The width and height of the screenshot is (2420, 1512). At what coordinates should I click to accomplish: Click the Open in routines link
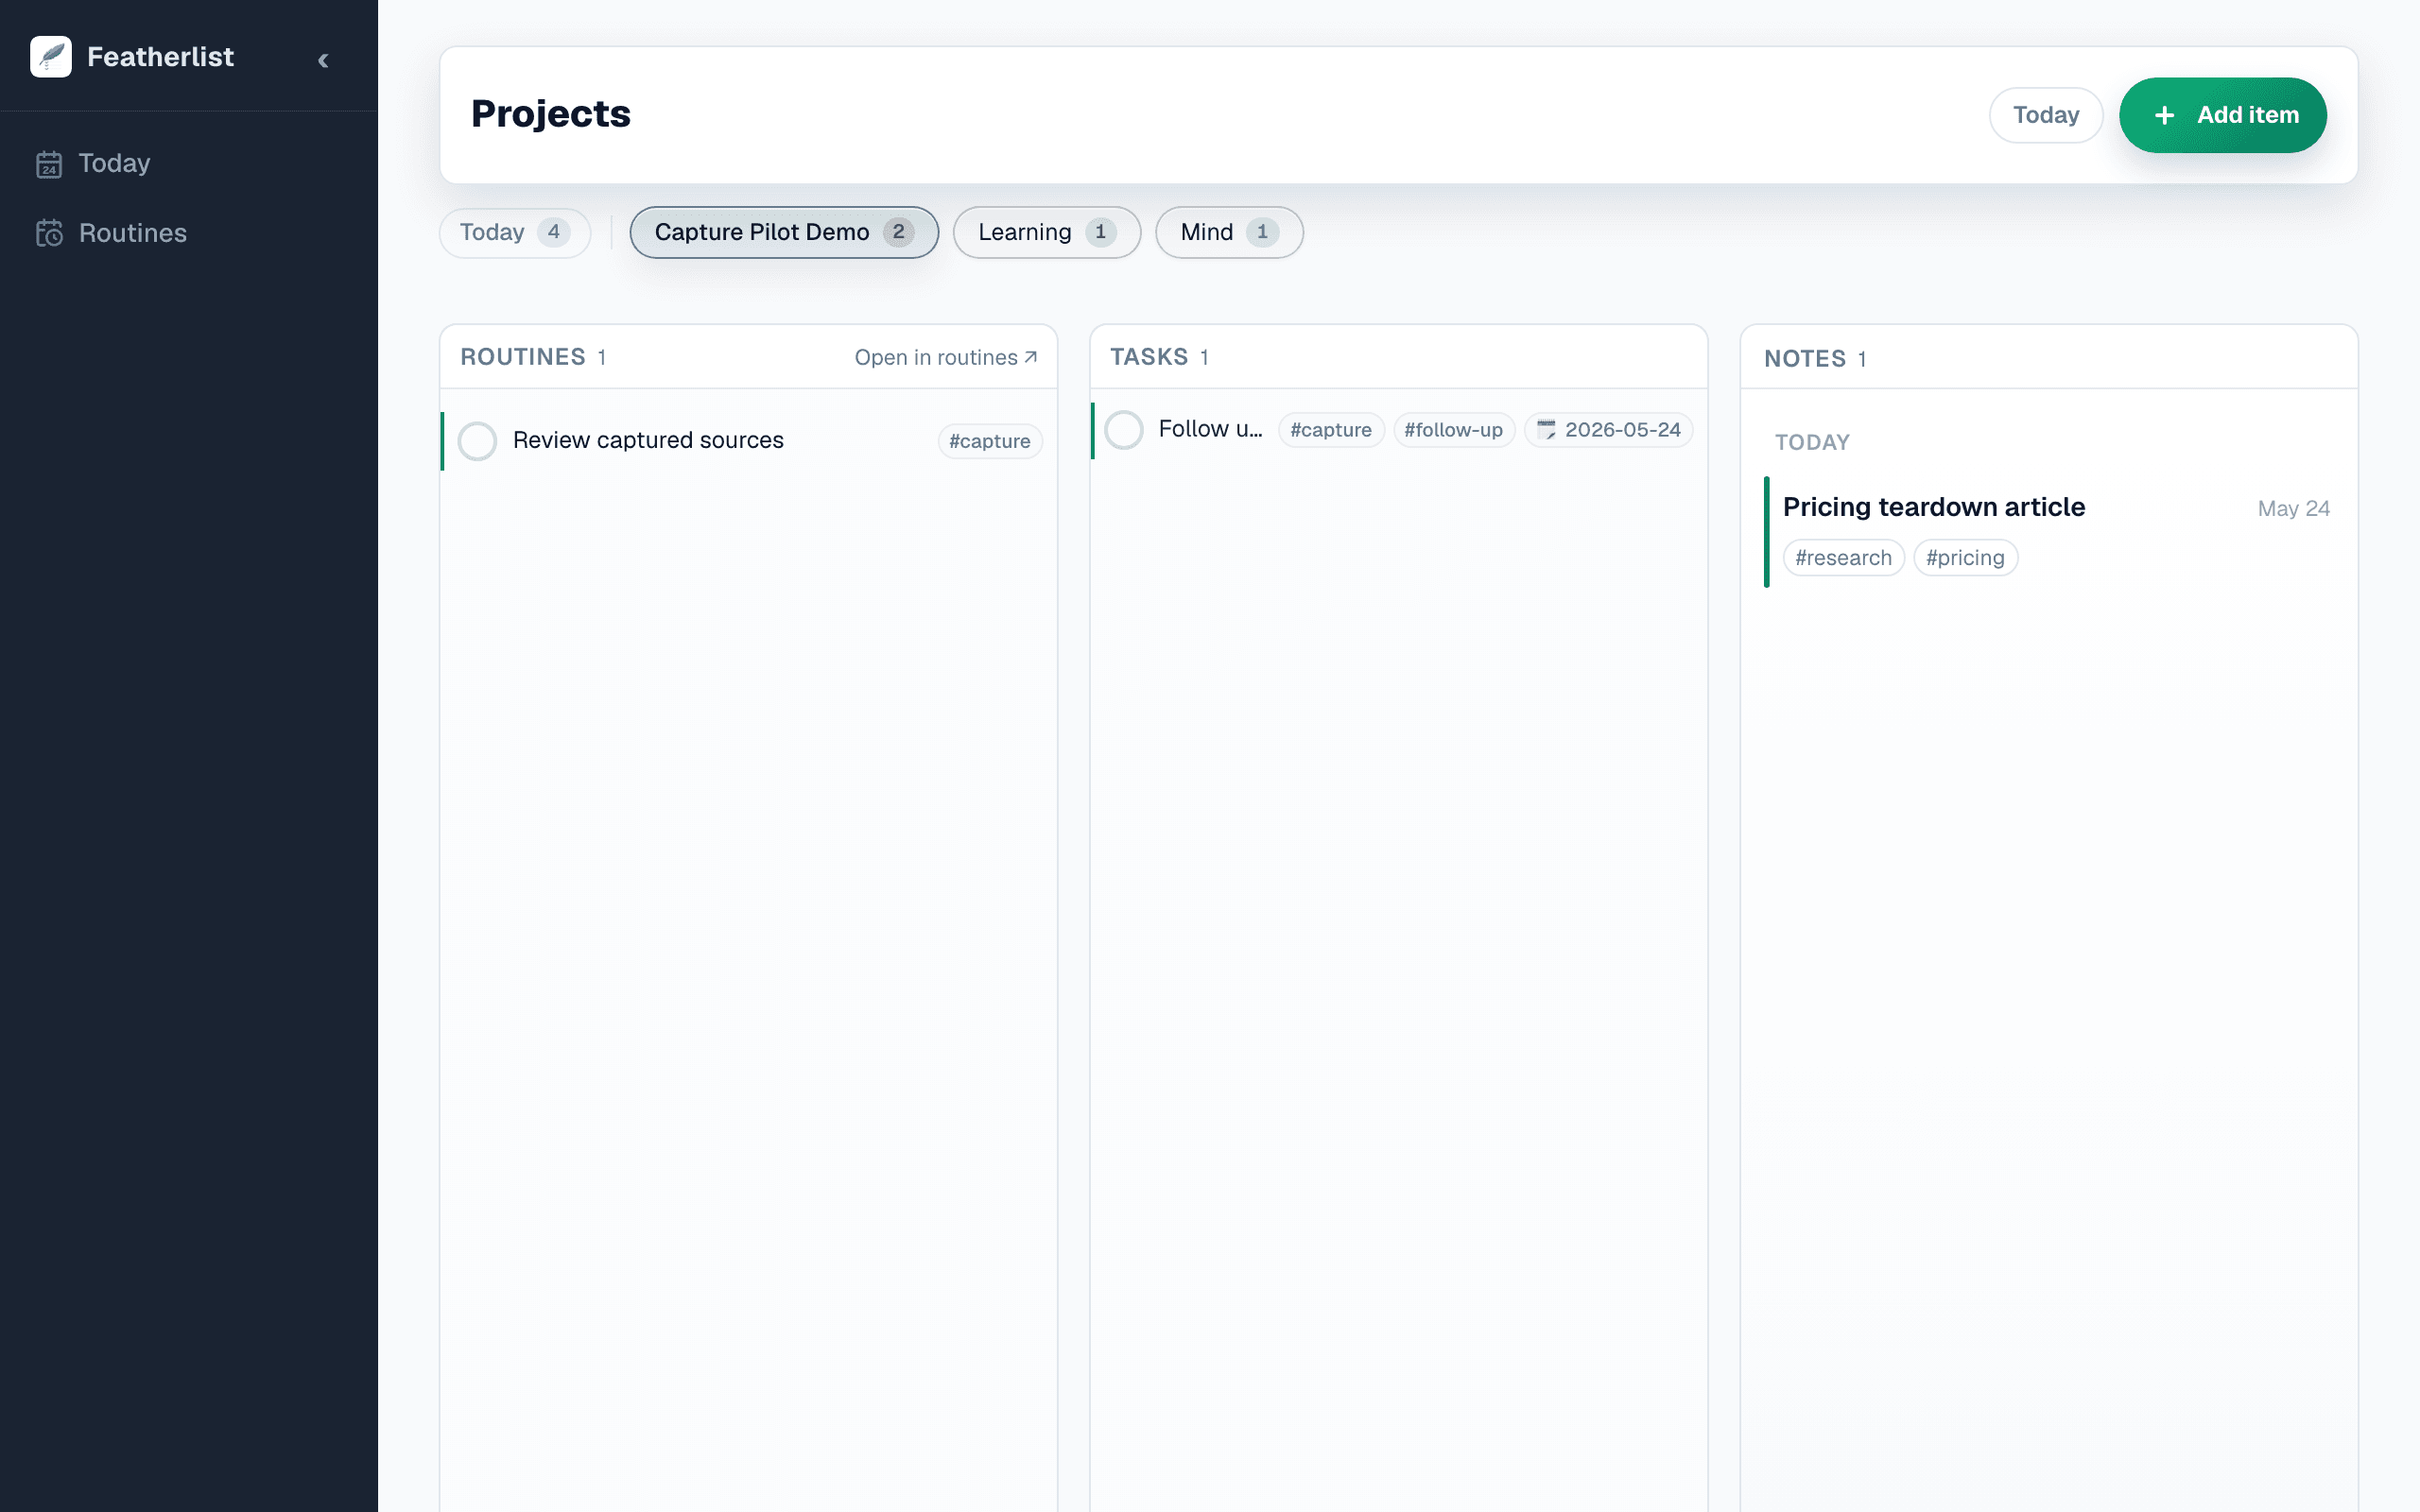click(x=946, y=357)
